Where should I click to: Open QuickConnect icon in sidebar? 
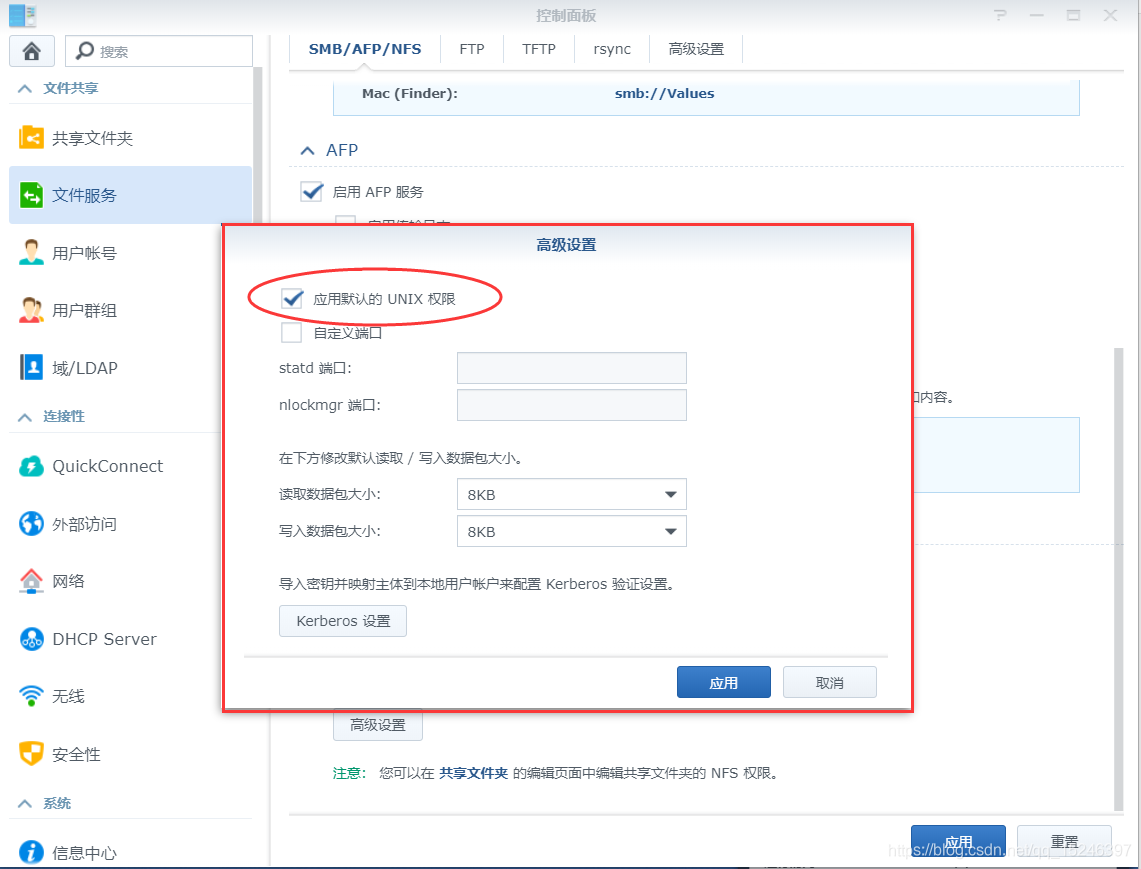click(x=31, y=466)
